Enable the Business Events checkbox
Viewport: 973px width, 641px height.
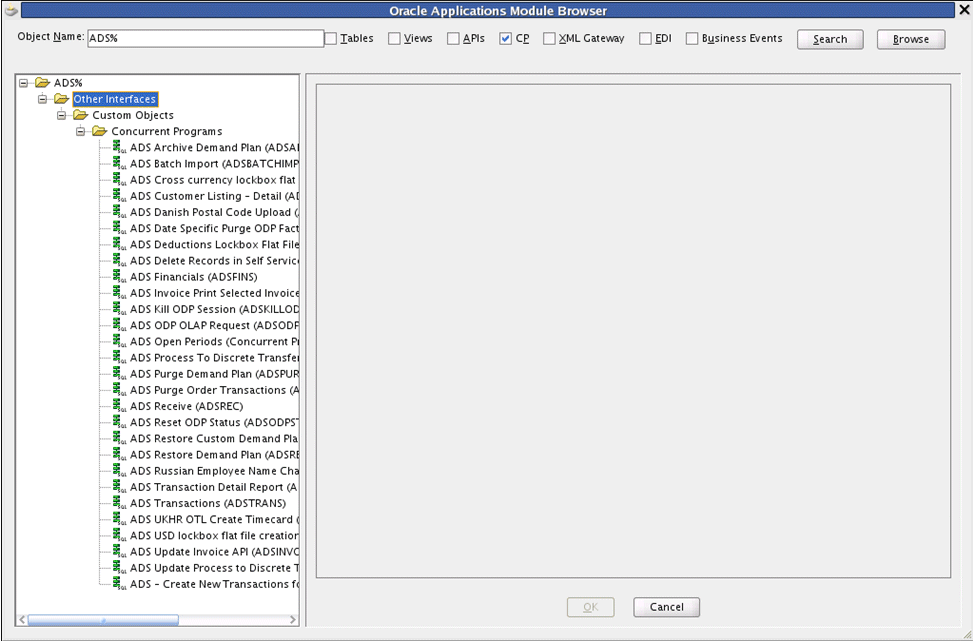click(692, 38)
